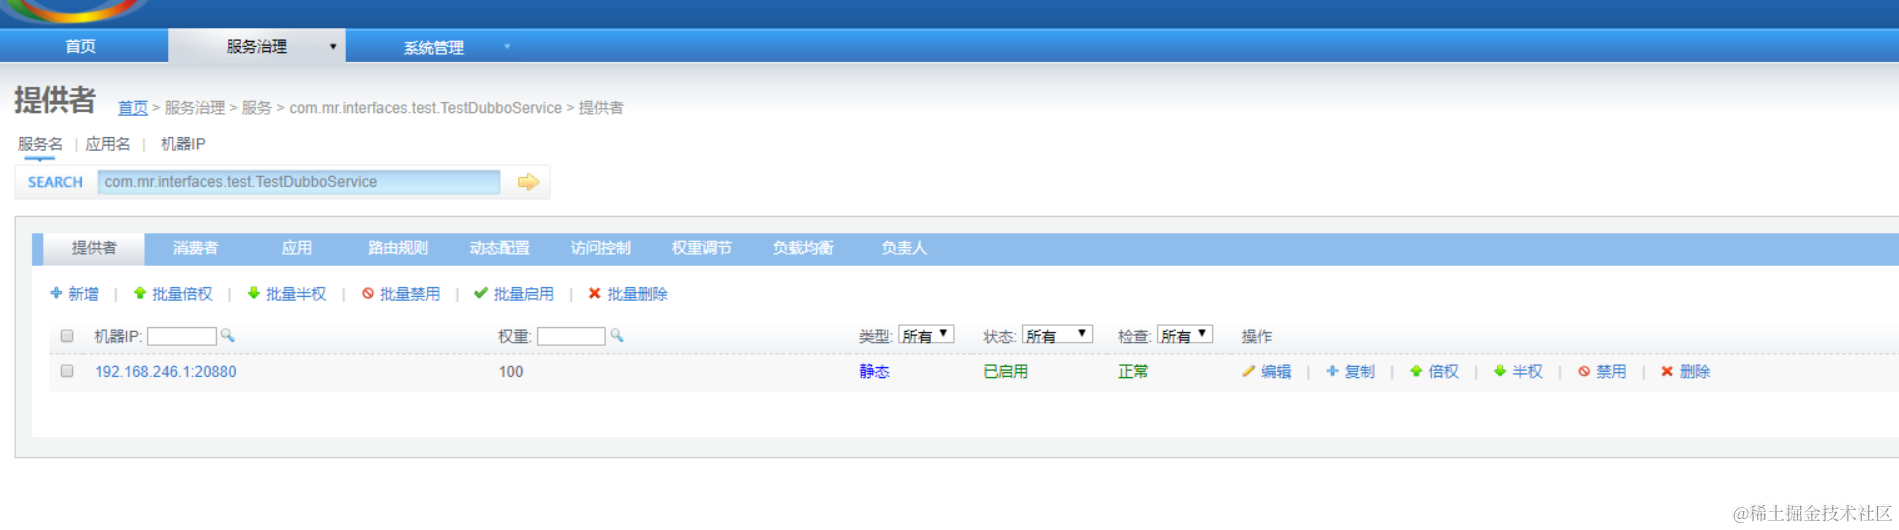Image resolution: width=1899 pixels, height=530 pixels.
Task: Click the red X icon for 删除 in the row
Action: click(1667, 371)
